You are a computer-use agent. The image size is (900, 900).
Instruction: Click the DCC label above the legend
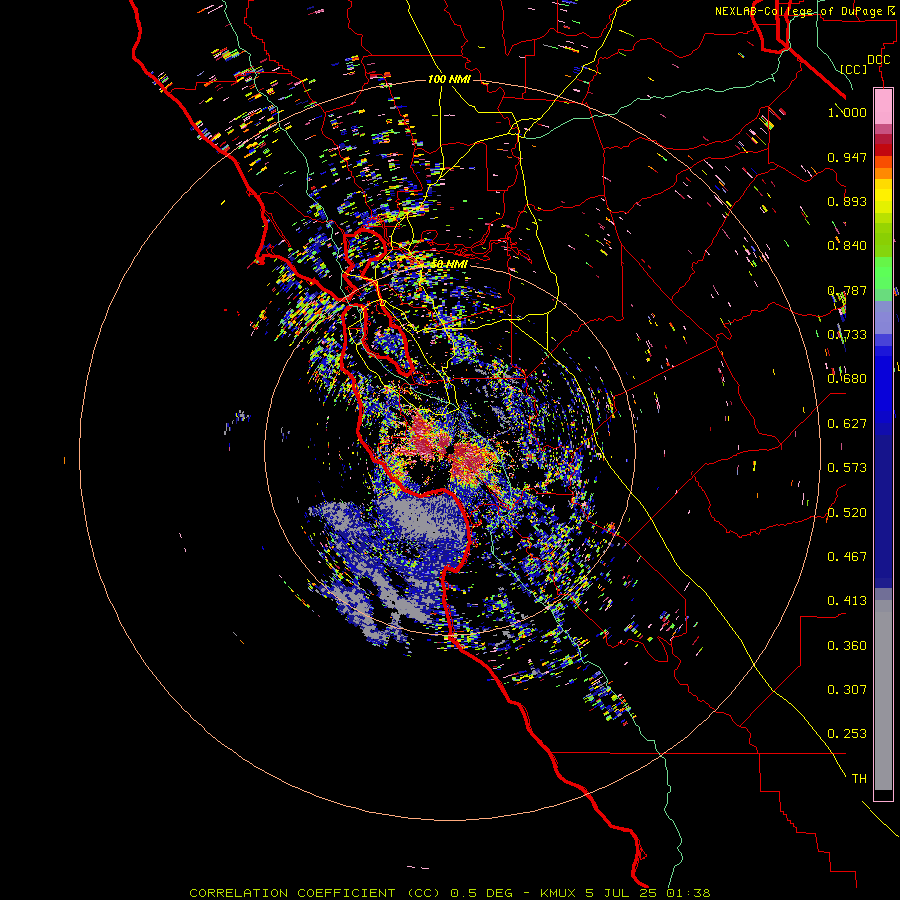878,60
